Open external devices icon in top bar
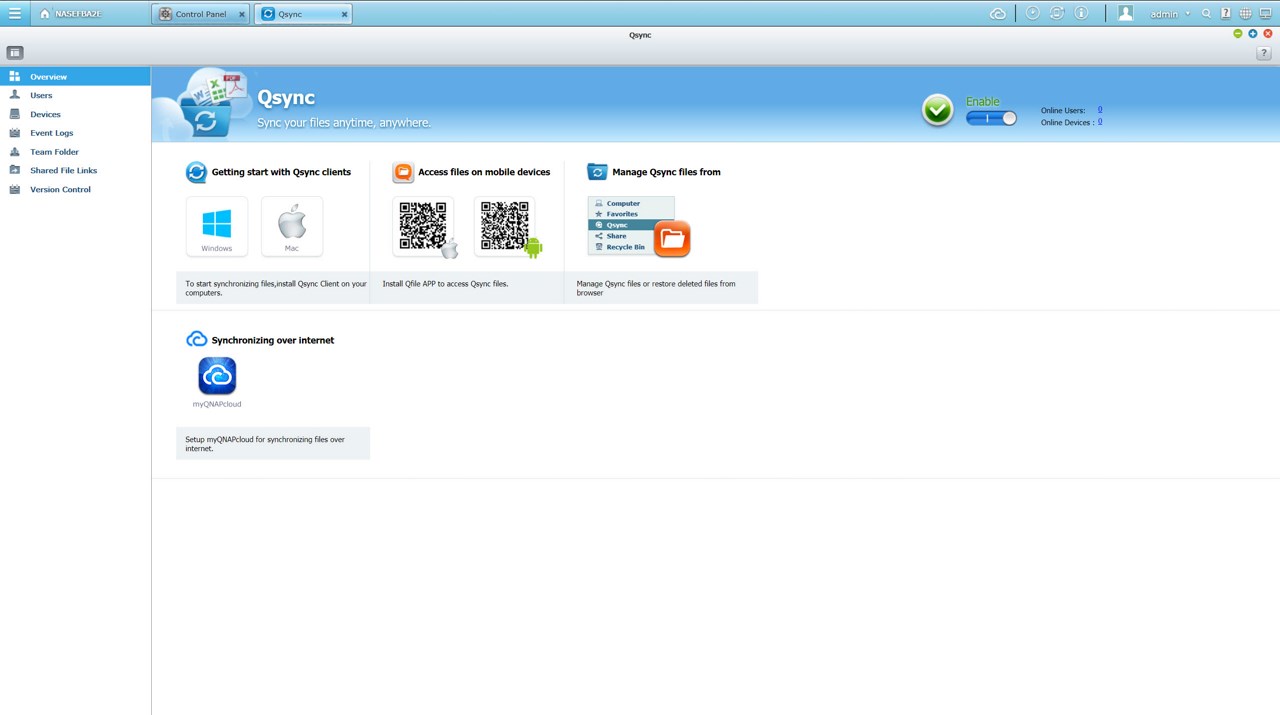Viewport: 1280px width, 715px height. [1057, 13]
